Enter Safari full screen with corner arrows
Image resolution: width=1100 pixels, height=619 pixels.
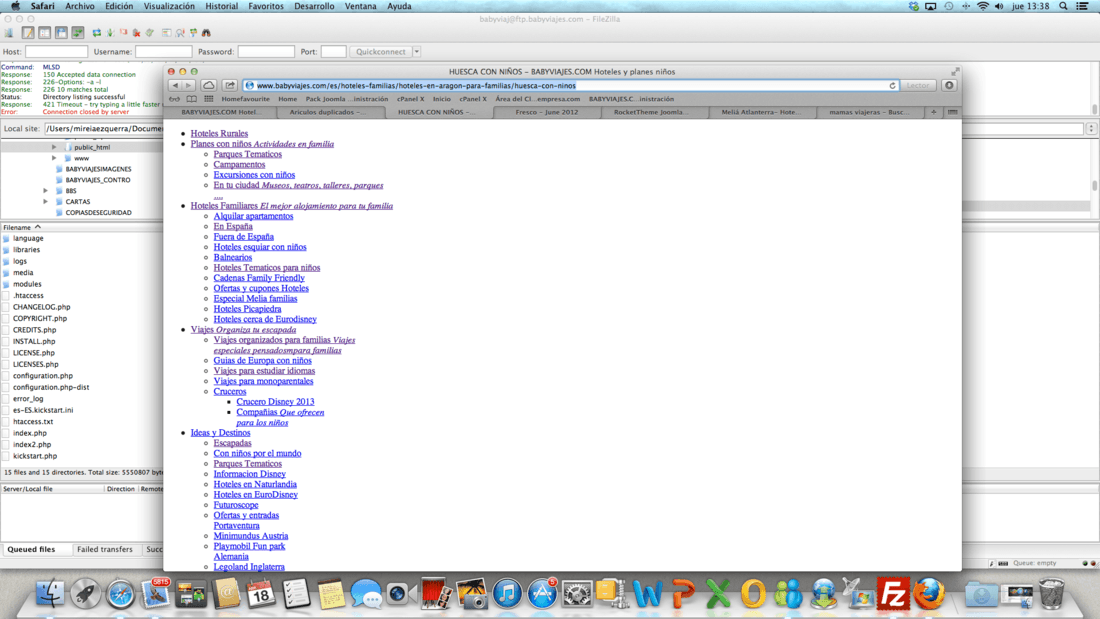[x=955, y=72]
